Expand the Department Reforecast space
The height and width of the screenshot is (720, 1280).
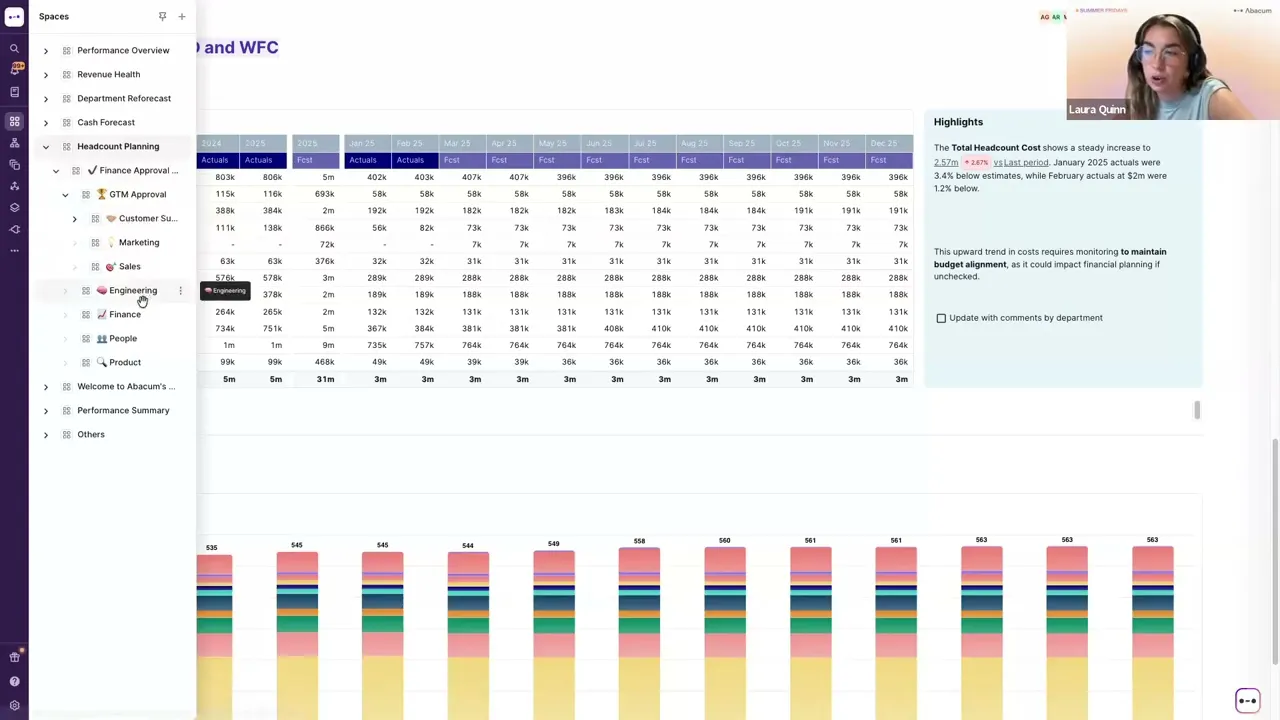click(45, 98)
